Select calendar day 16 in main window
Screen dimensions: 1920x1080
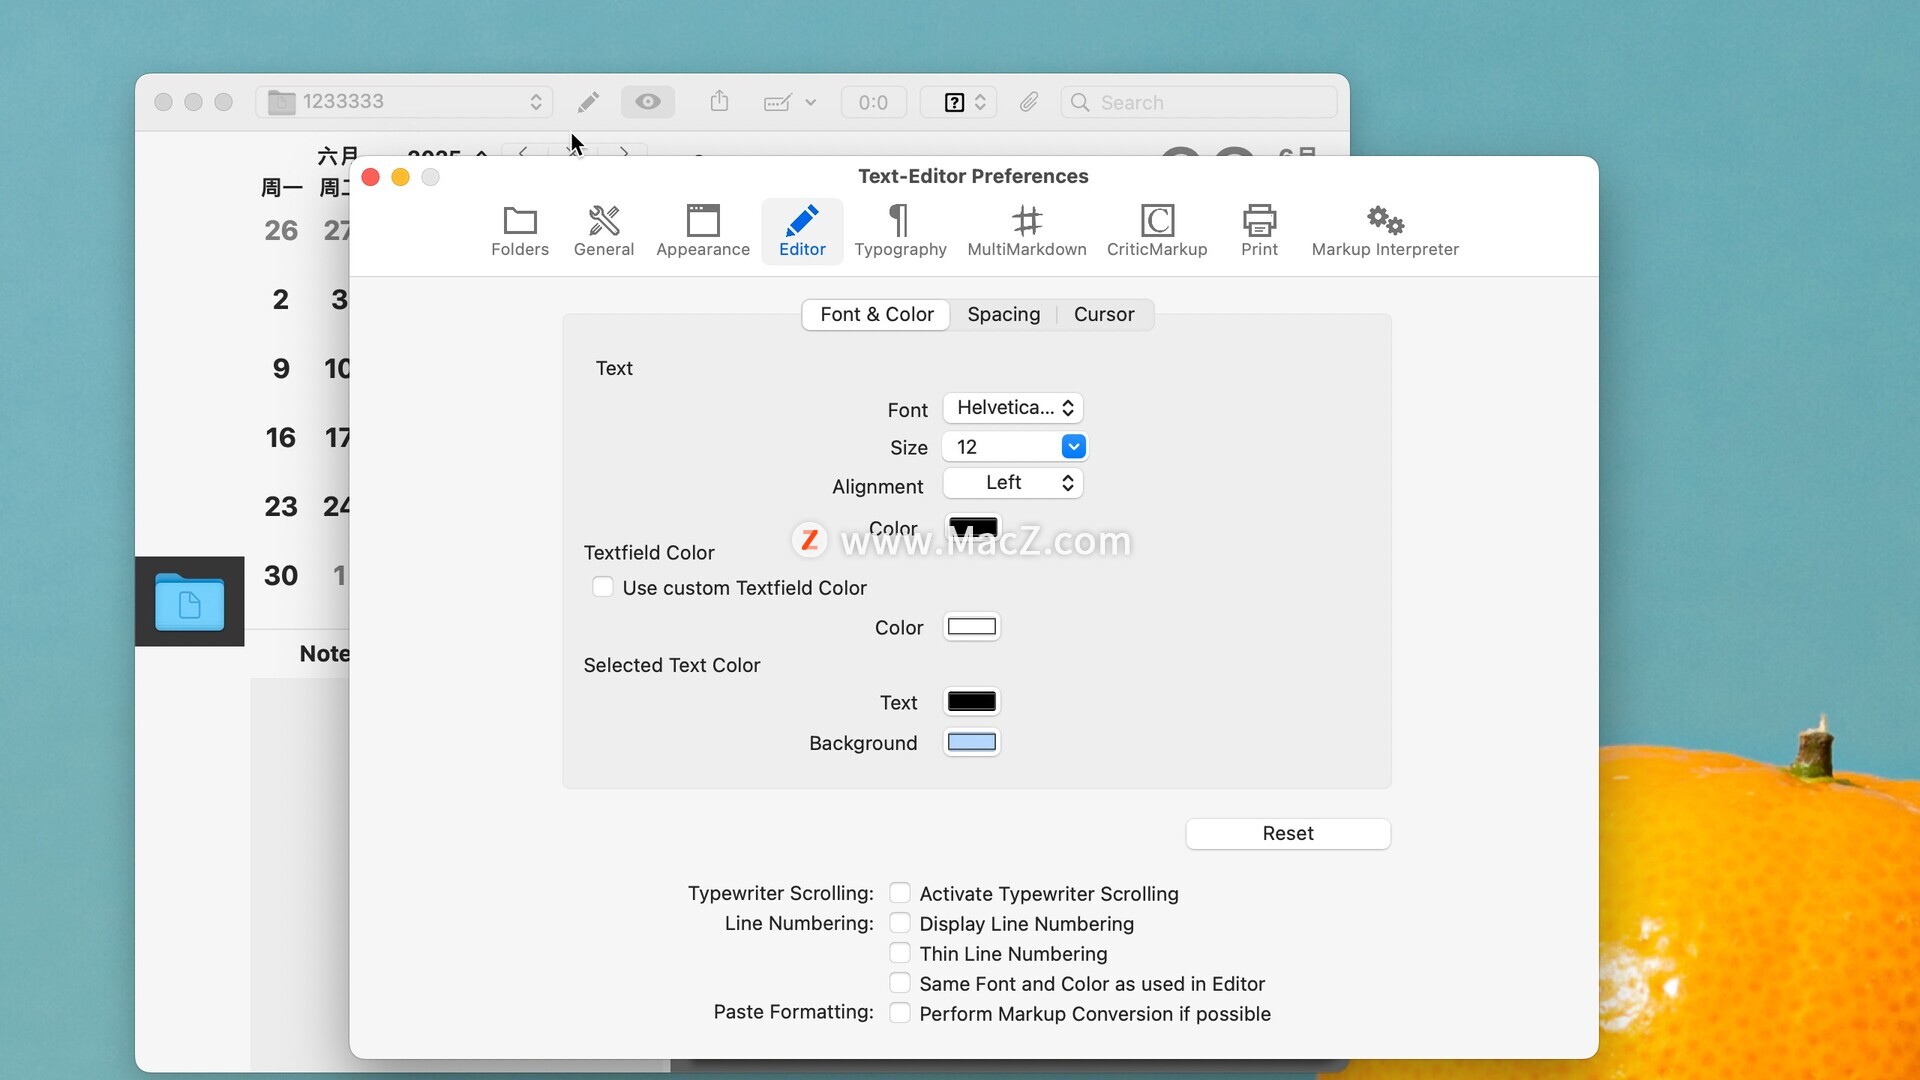tap(281, 438)
